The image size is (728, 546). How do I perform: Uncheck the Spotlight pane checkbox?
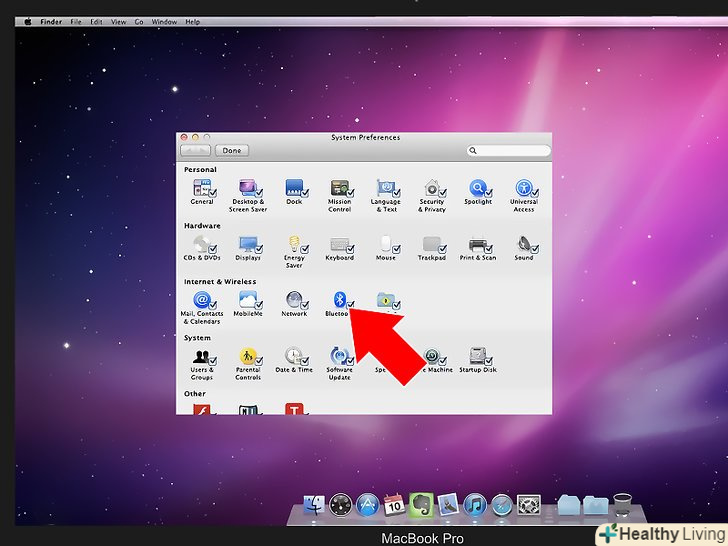point(488,193)
